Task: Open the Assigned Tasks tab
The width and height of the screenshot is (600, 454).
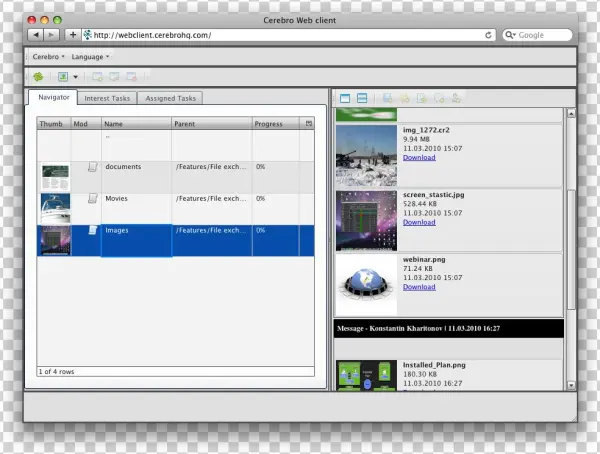Action: (x=172, y=98)
